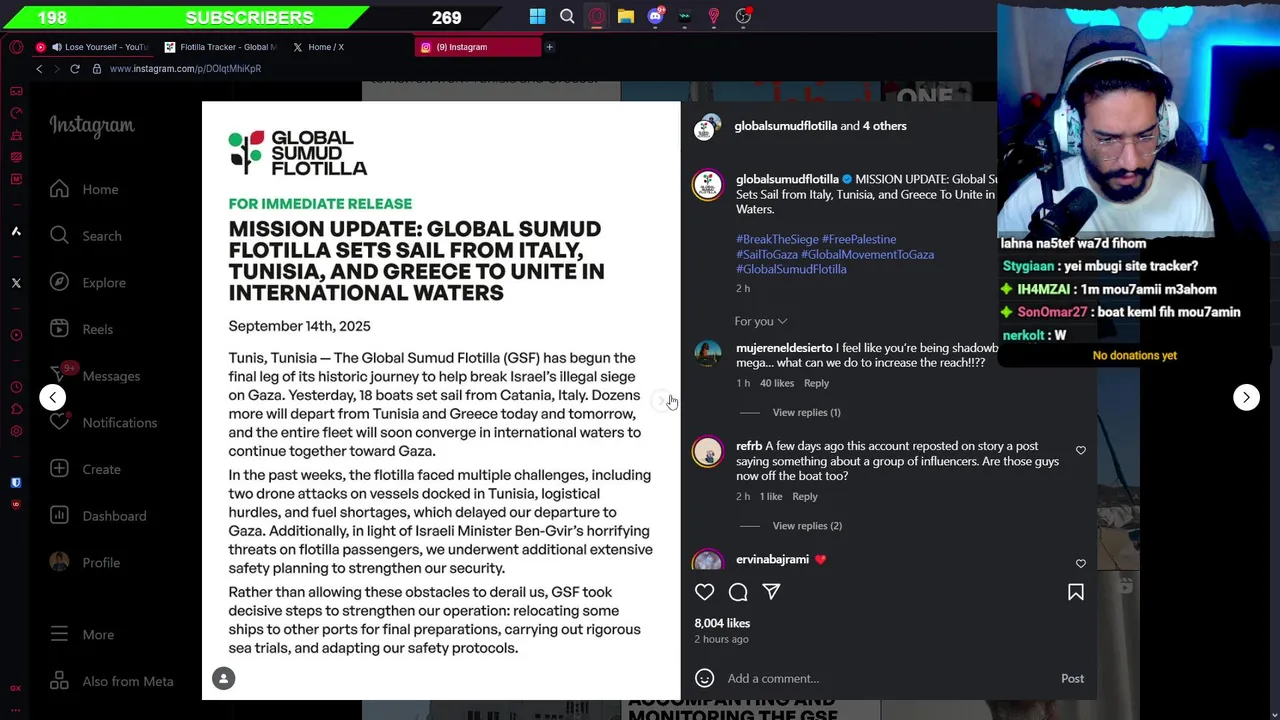Open the #BreakTheSiege hashtag

click(777, 239)
